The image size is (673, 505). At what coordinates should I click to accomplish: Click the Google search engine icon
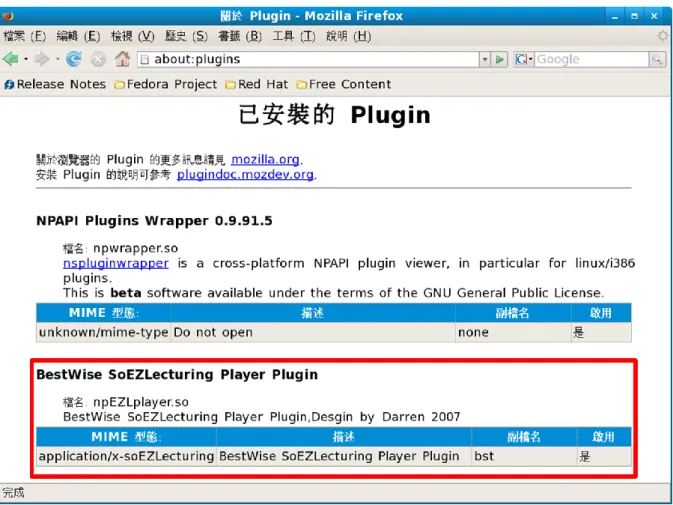521,59
